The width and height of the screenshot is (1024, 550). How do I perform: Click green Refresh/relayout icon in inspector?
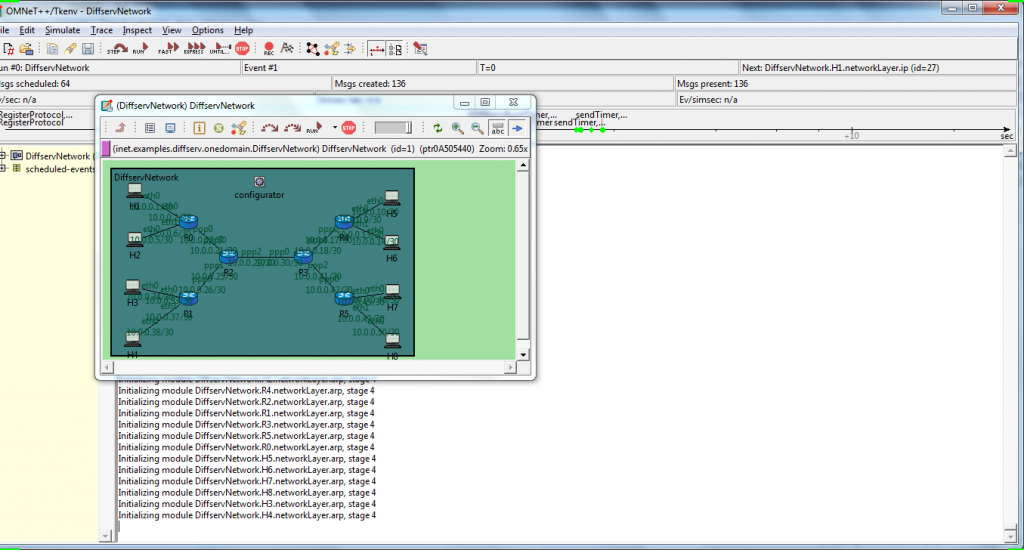click(x=437, y=128)
